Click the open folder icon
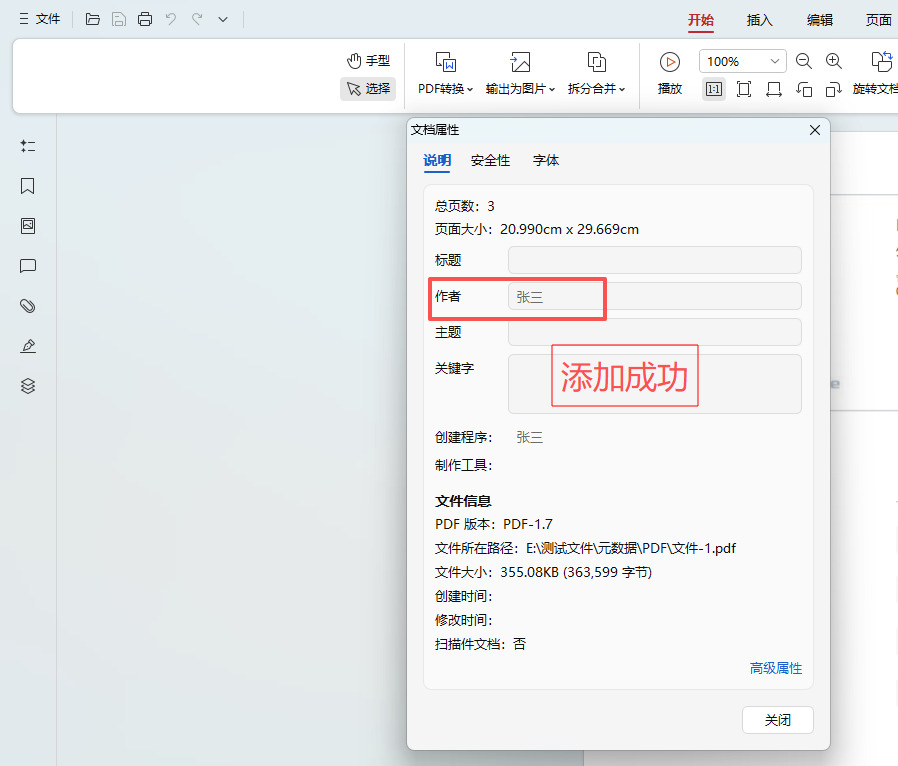 point(92,19)
